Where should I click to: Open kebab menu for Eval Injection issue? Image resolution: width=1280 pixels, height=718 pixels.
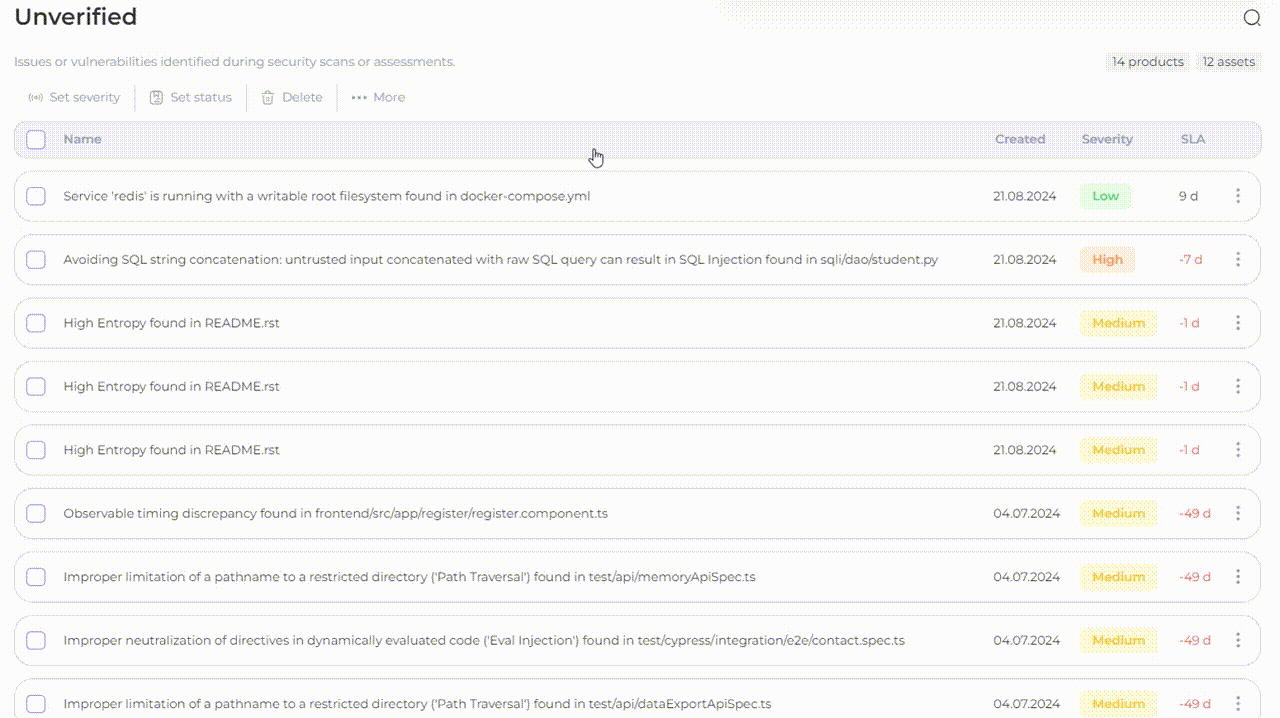[1238, 641]
